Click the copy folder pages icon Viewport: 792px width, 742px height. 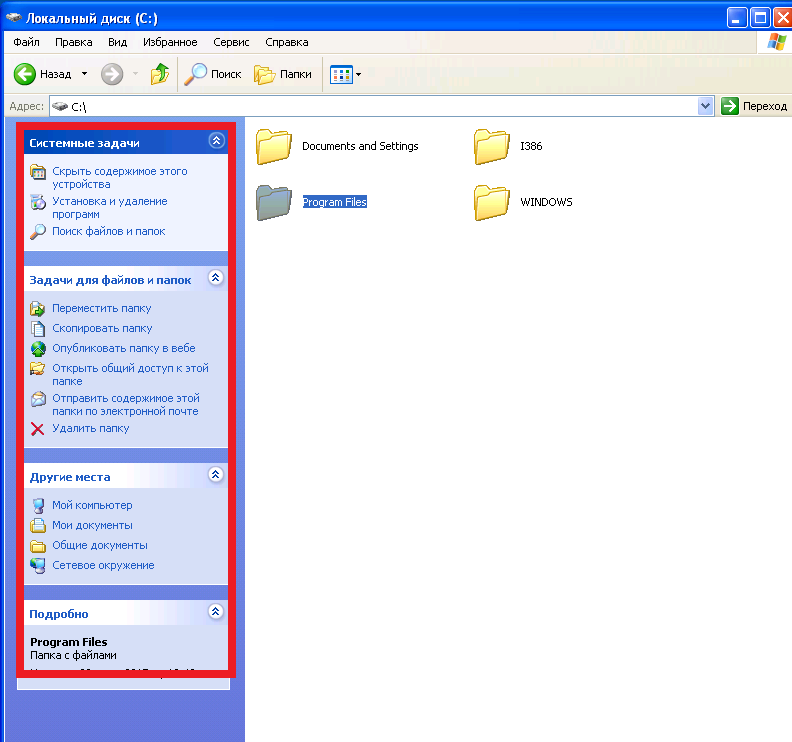[38, 329]
